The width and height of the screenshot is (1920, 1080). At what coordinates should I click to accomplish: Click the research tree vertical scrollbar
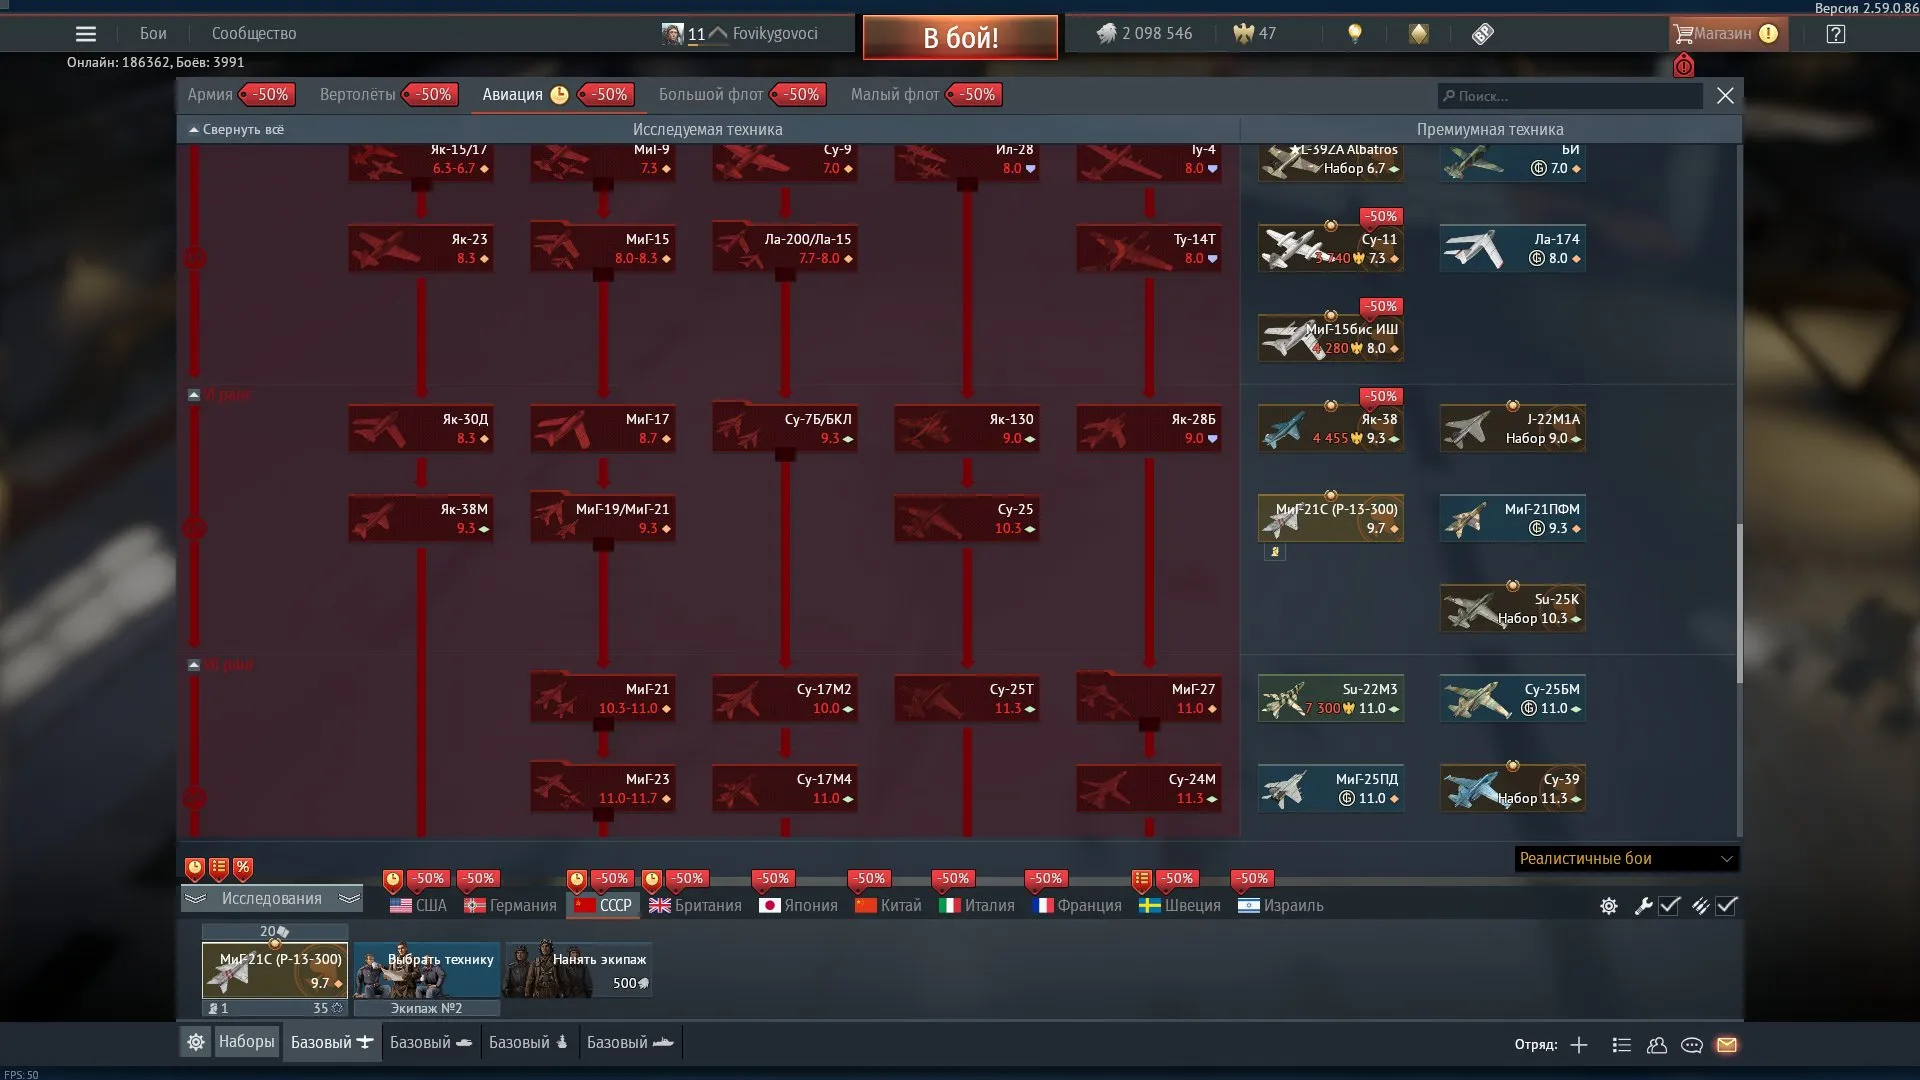click(x=1739, y=604)
